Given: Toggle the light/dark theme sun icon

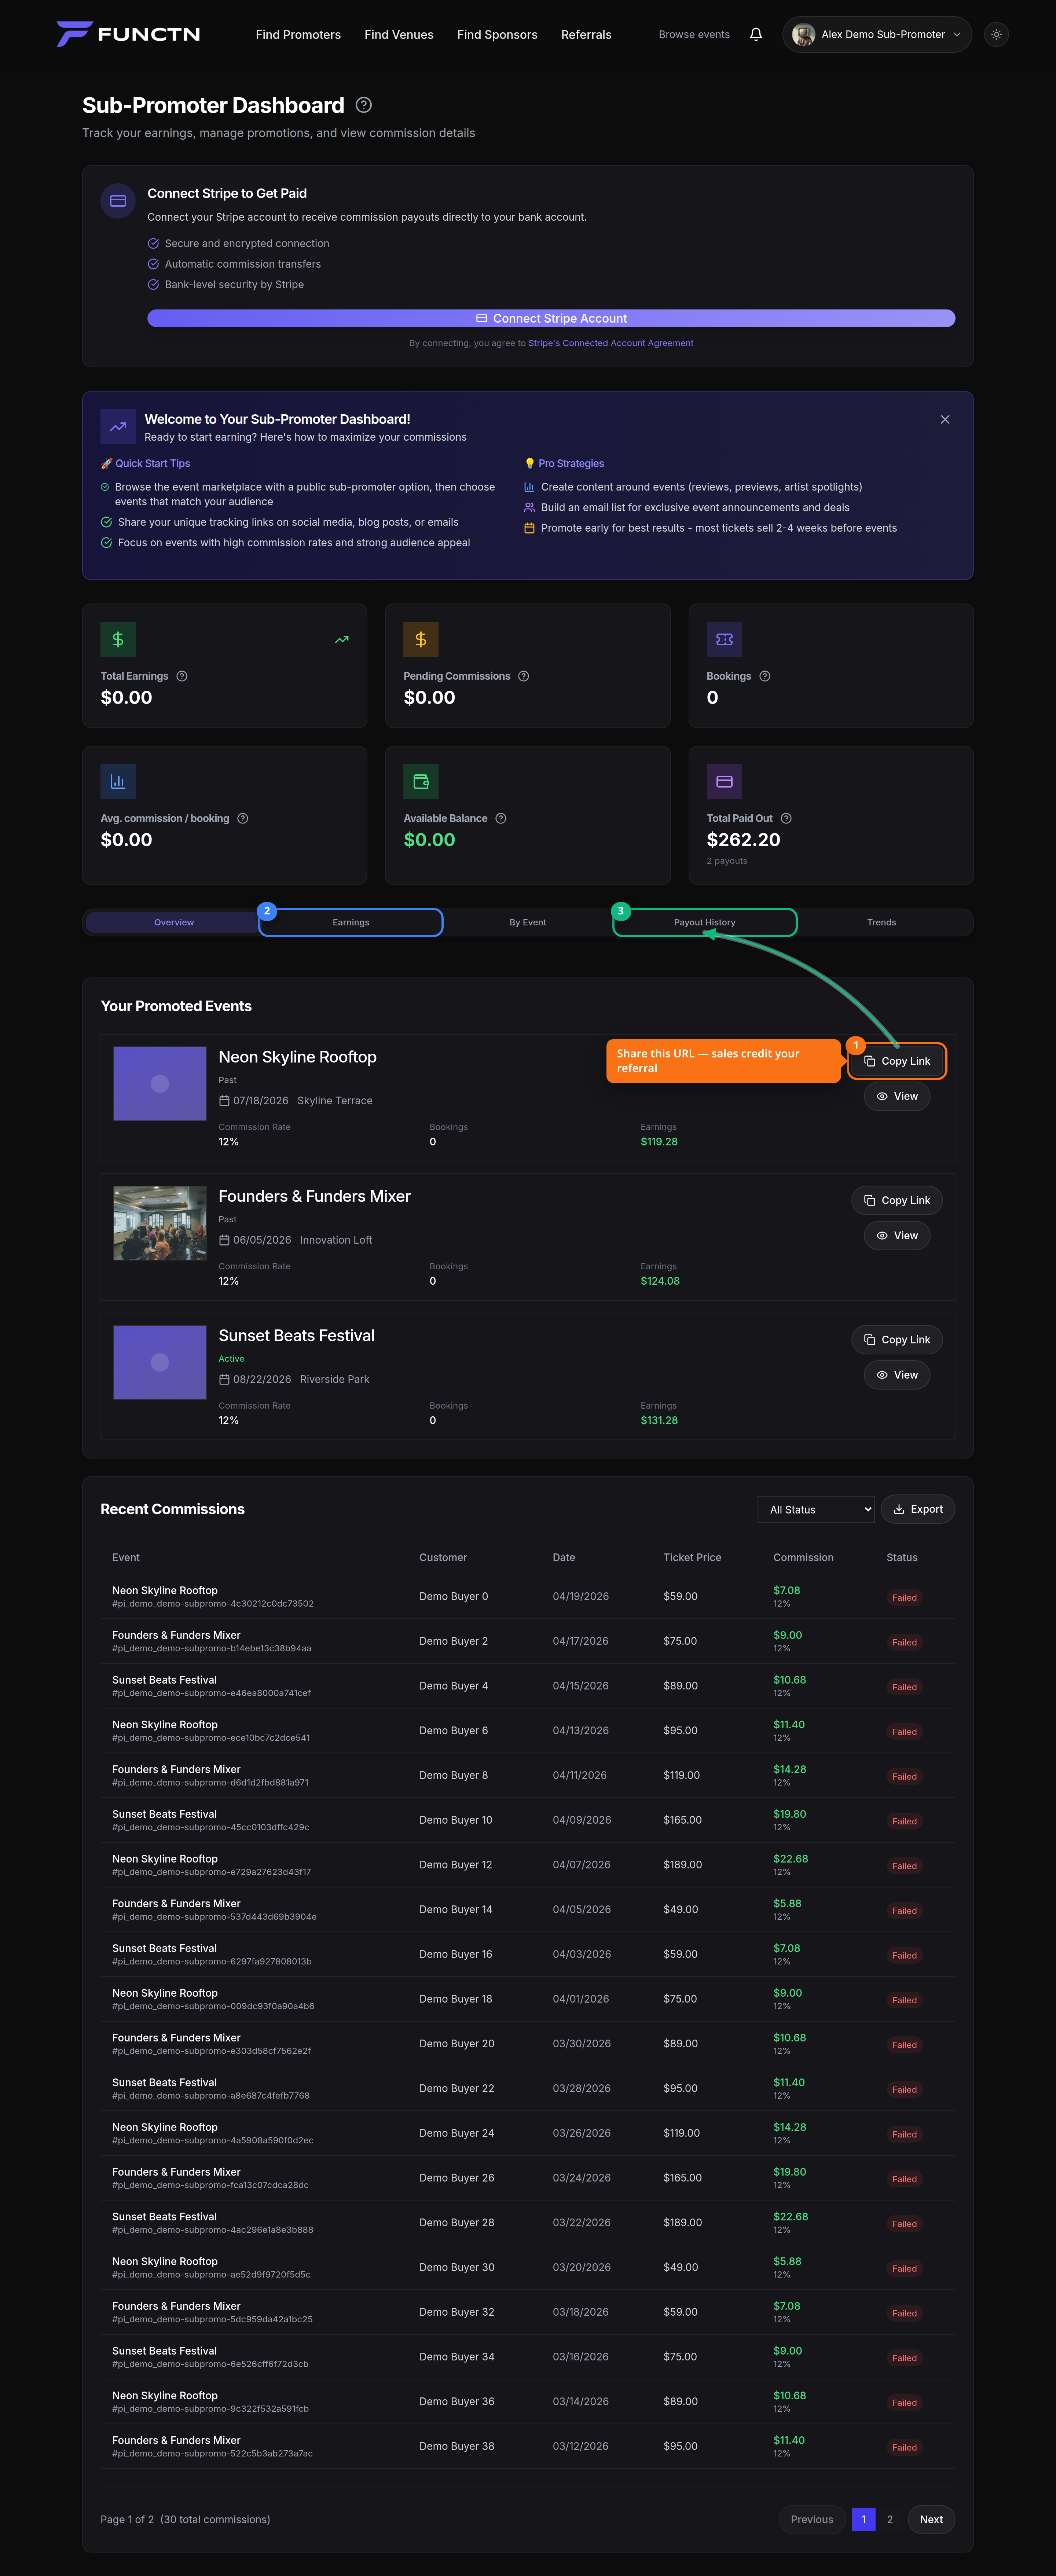Looking at the screenshot, I should (996, 34).
